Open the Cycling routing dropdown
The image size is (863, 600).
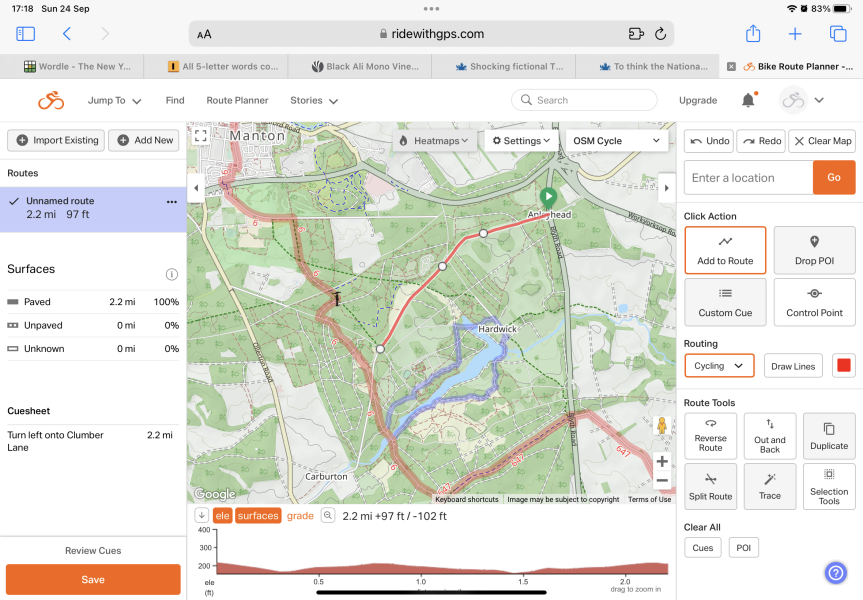719,366
